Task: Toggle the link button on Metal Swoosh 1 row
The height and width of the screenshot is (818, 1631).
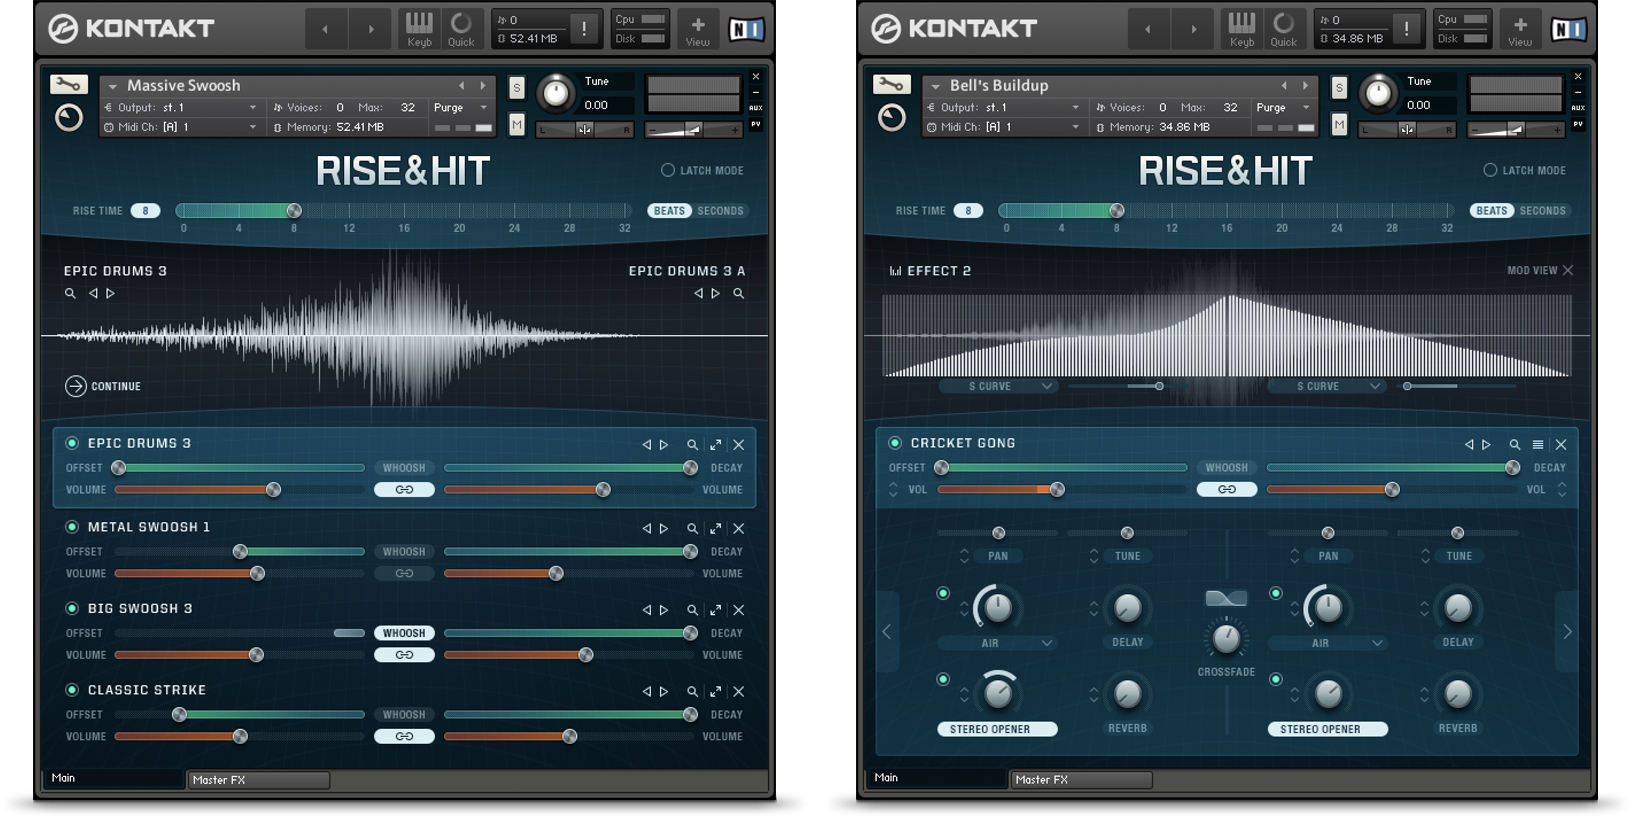Action: 404,573
